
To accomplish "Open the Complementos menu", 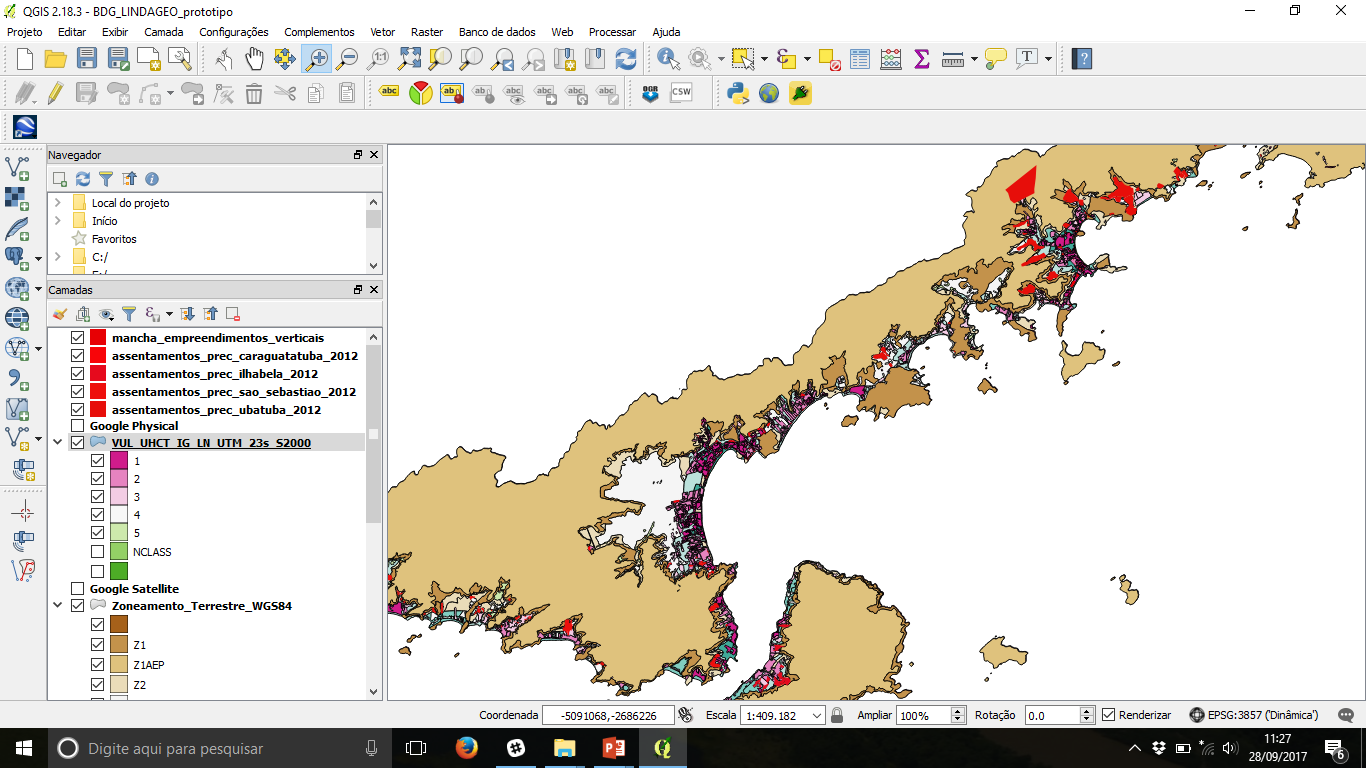I will [x=319, y=32].
